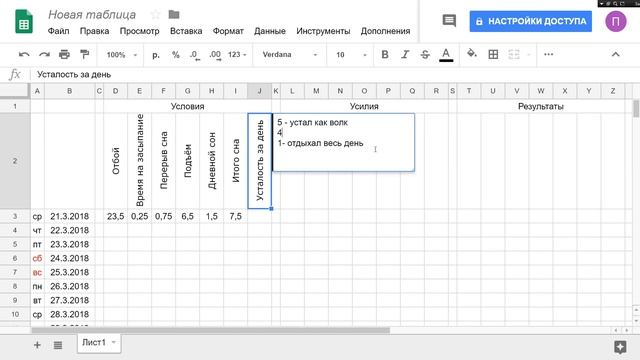Select column J header
The image size is (640, 360).
(x=259, y=91)
